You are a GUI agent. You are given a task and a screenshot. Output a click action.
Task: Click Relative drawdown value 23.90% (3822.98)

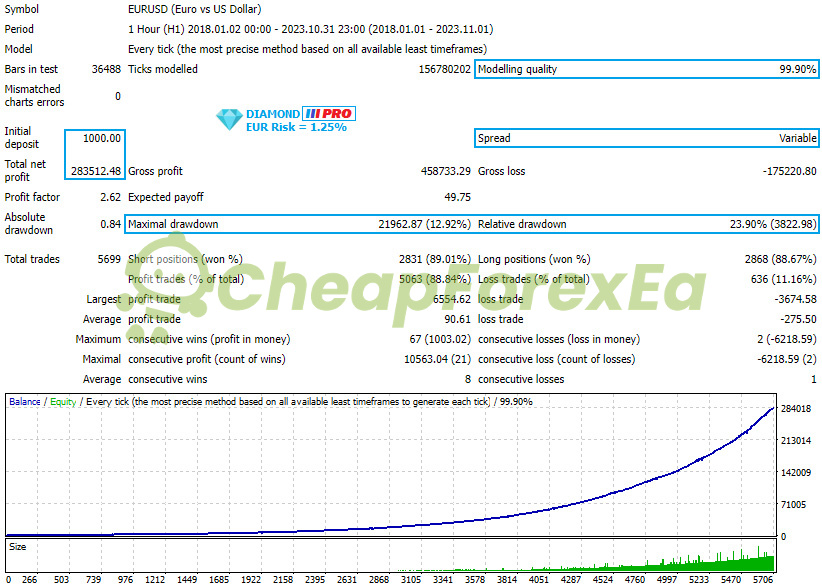coord(773,224)
